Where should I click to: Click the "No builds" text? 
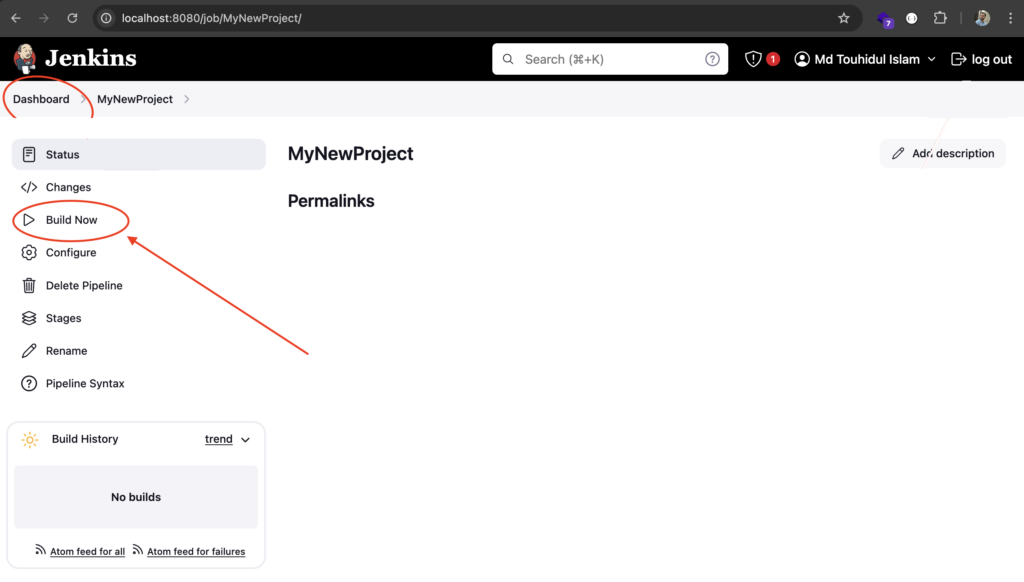[136, 497]
